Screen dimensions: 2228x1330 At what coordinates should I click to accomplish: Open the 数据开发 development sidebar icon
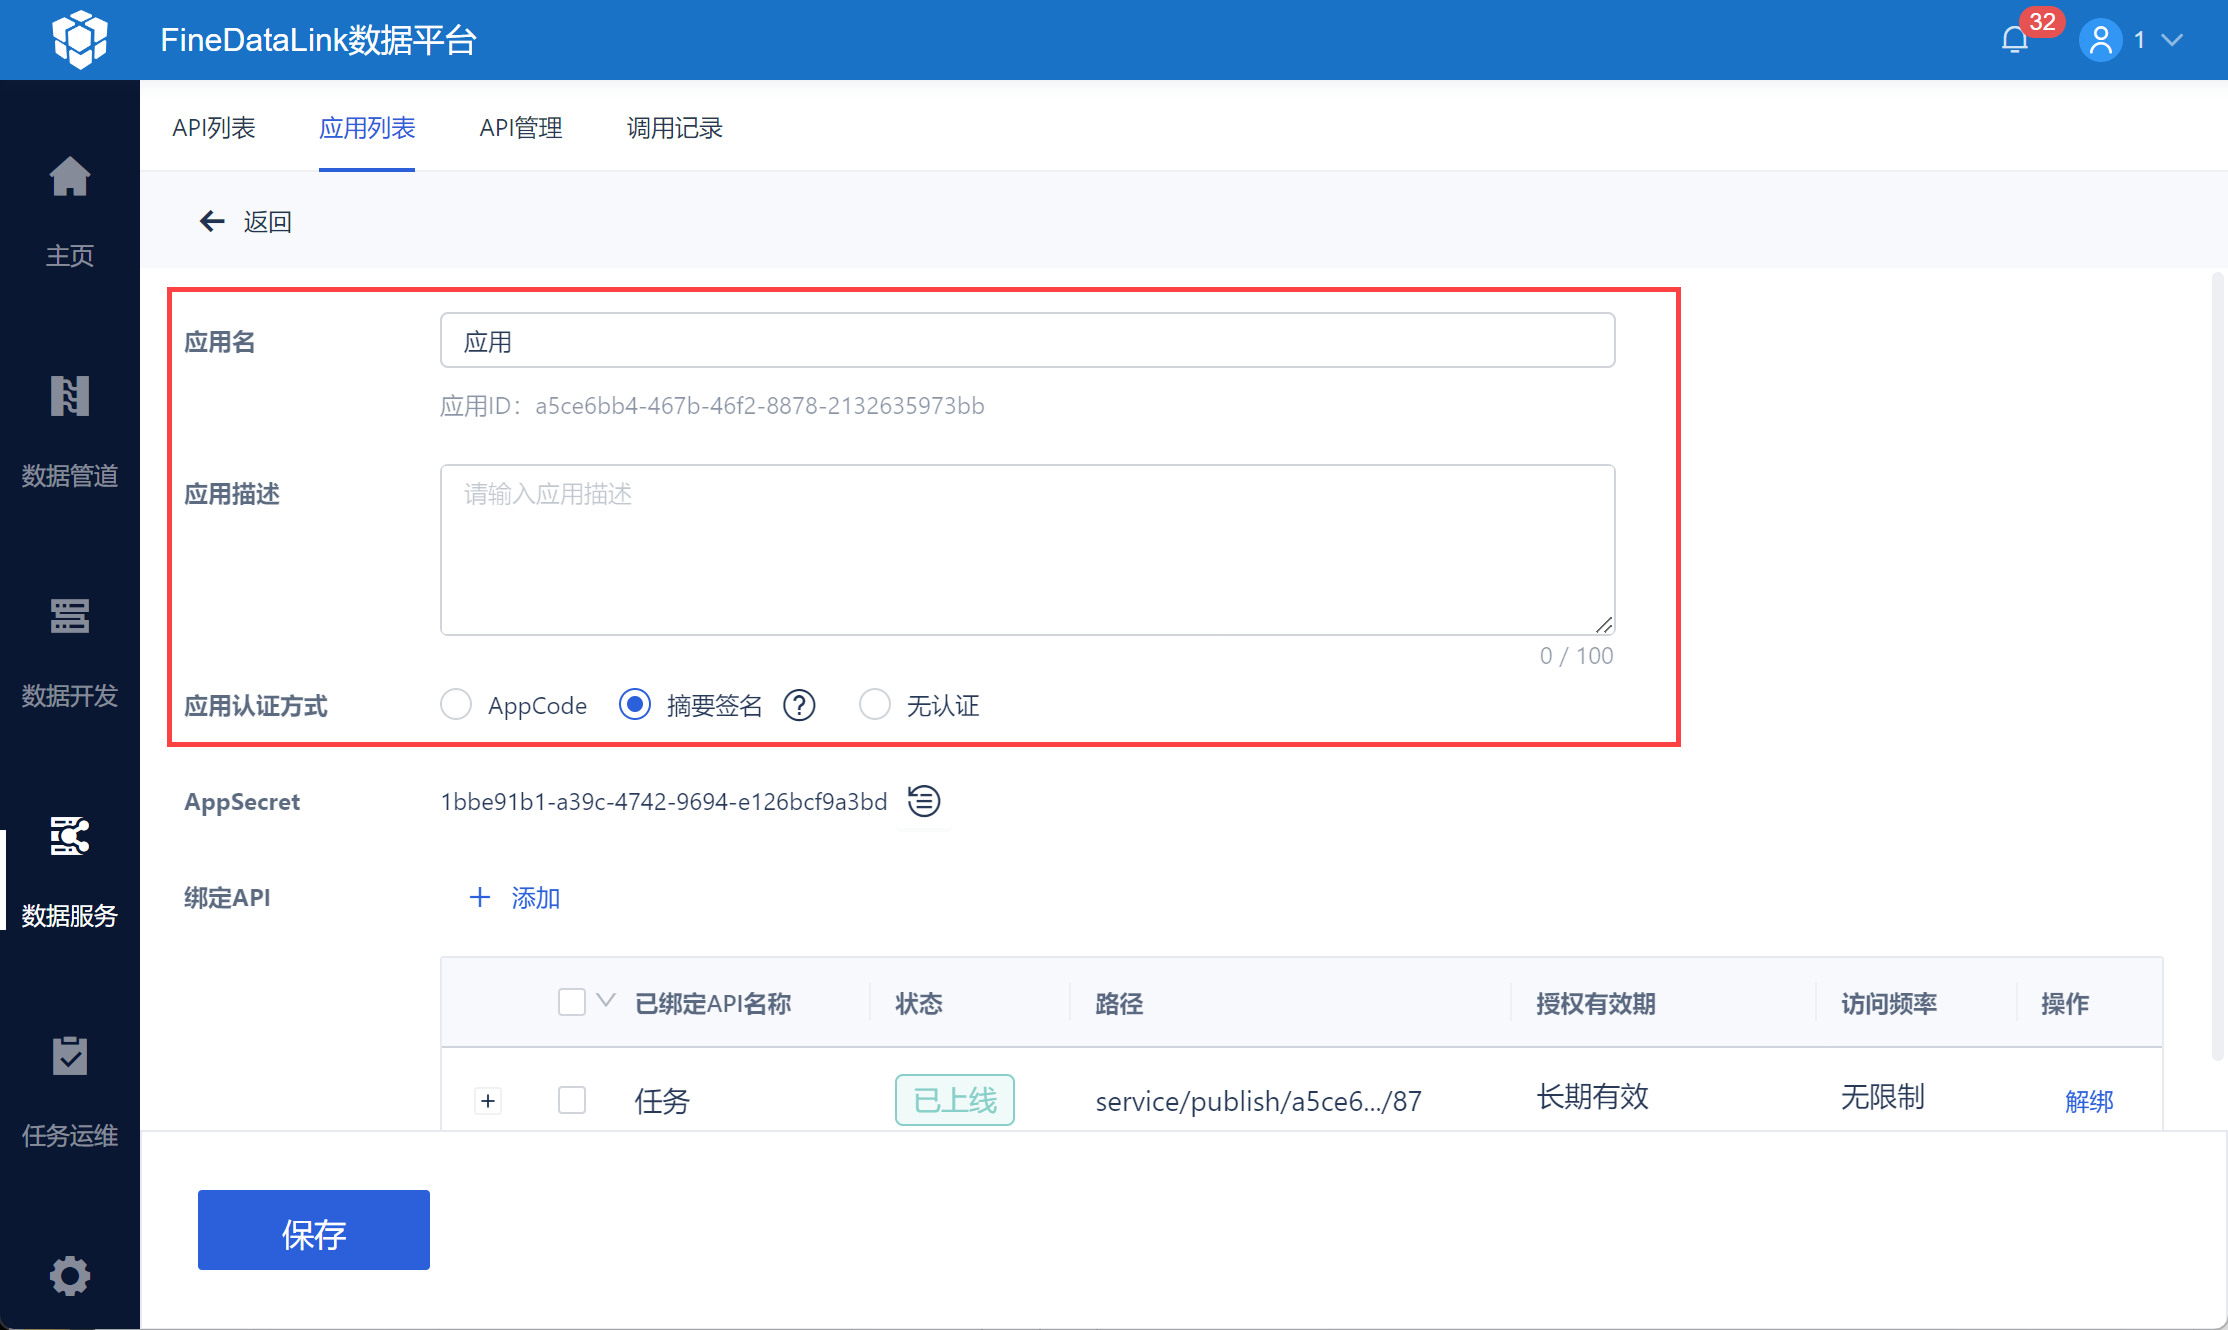69,617
